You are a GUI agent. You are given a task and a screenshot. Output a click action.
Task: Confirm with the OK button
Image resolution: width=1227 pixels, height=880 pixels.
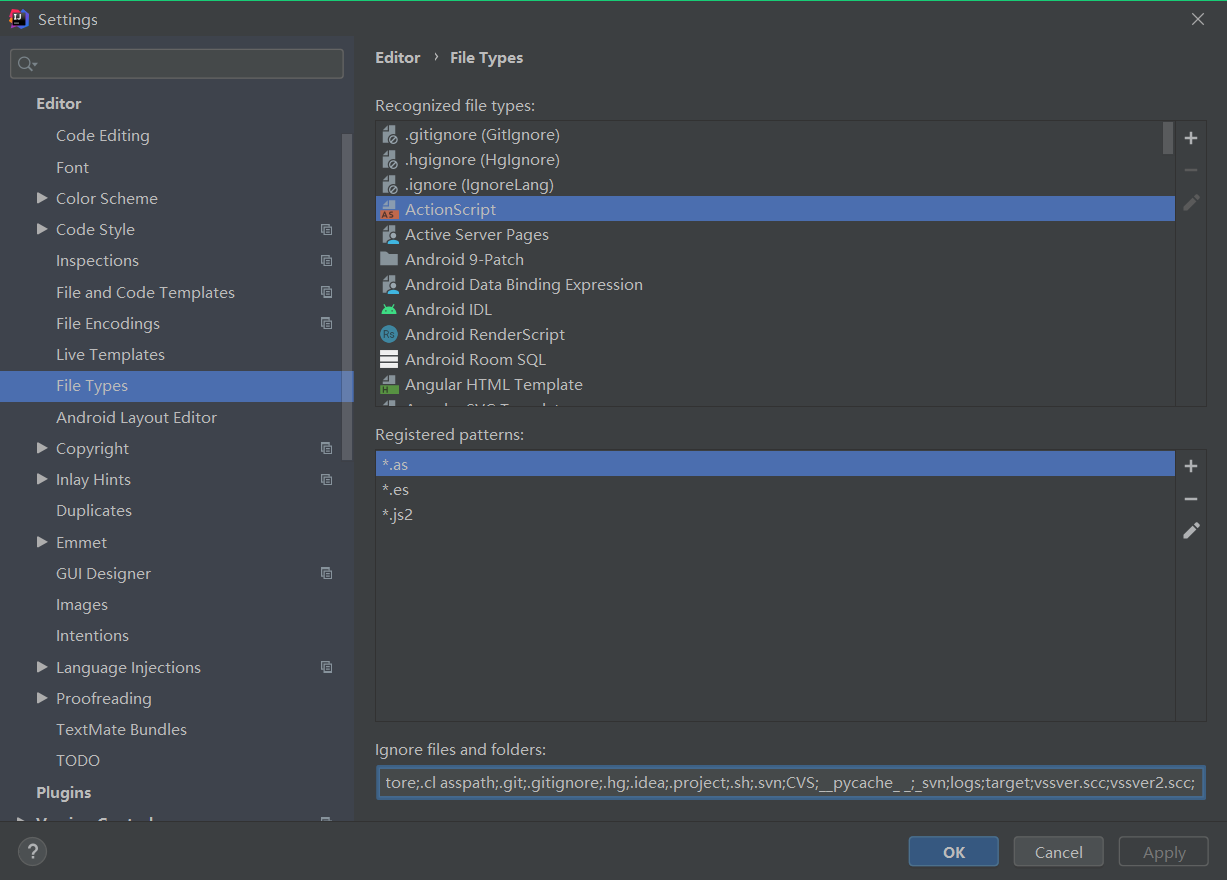click(x=954, y=852)
